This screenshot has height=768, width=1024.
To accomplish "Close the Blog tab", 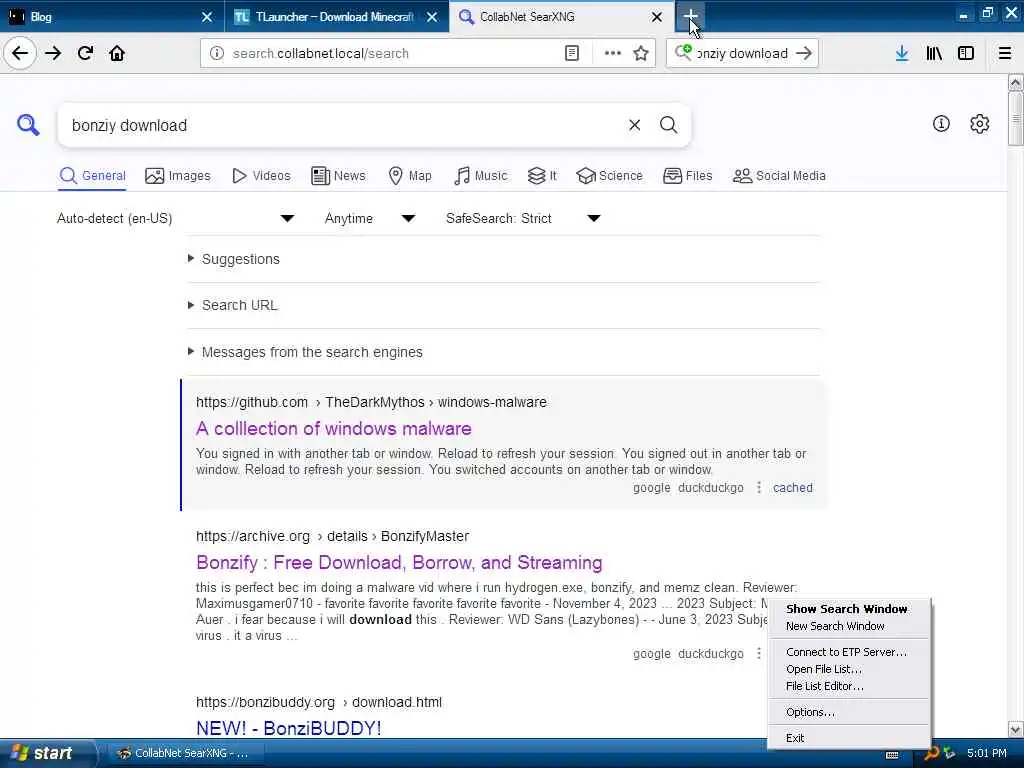I will (x=207, y=17).
